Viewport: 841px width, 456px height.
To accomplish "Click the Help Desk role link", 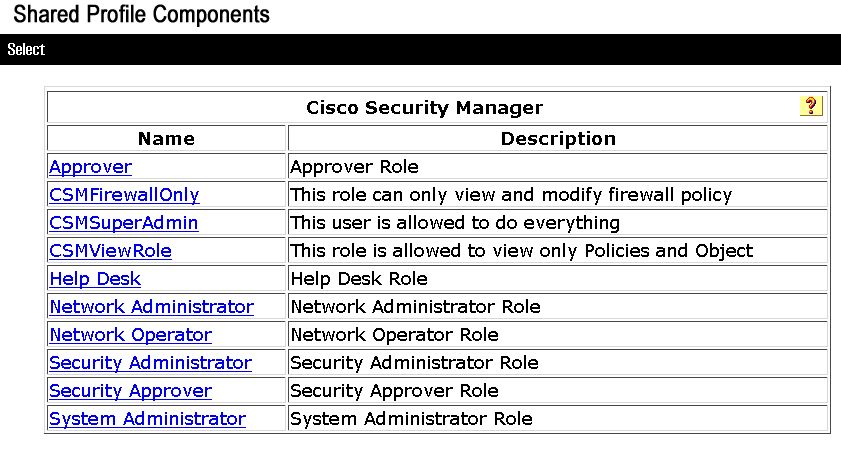I will 95,278.
